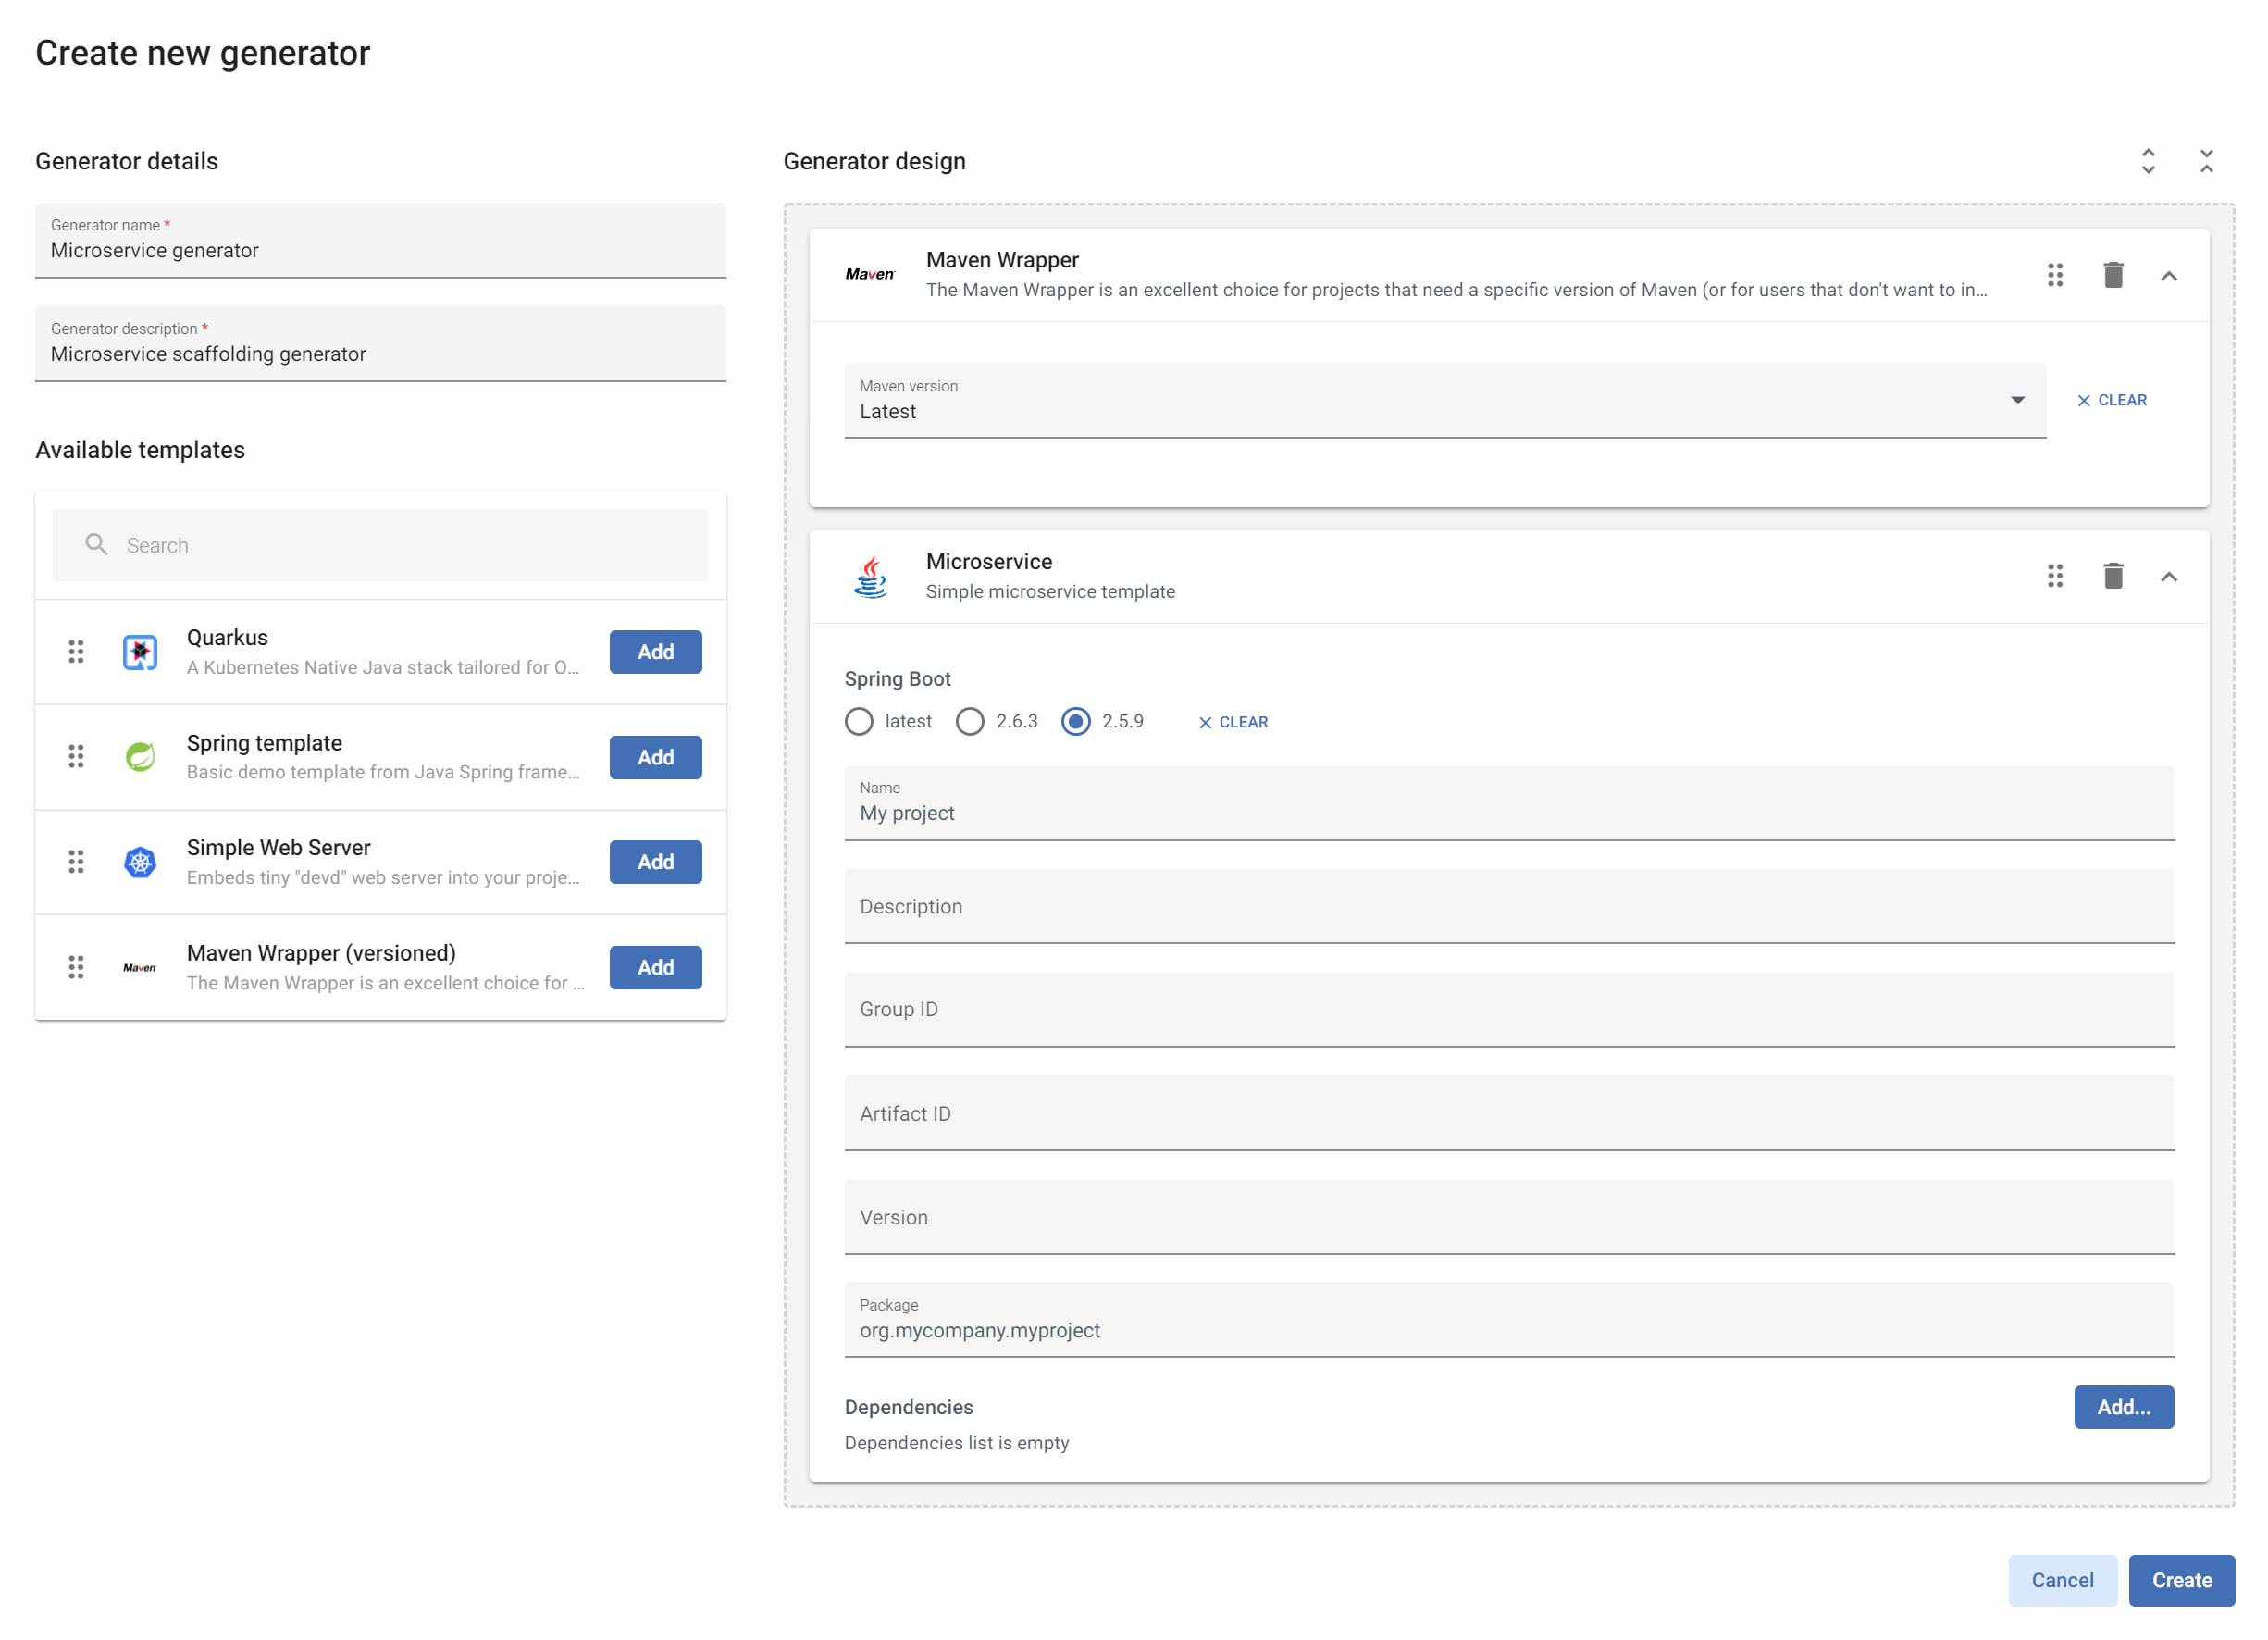The image size is (2268, 1640).
Task: Select Spring Boot version 2.6.3
Action: [x=970, y=722]
